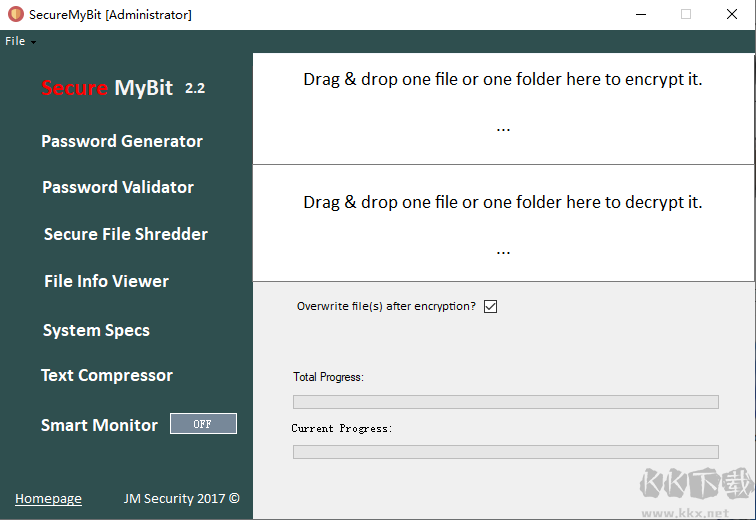756x520 pixels.
Task: Open File Info Viewer
Action: (x=106, y=281)
